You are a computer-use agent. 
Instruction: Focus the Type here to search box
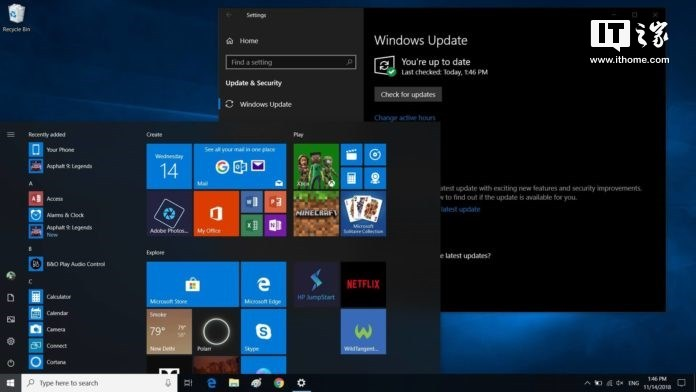(99, 383)
